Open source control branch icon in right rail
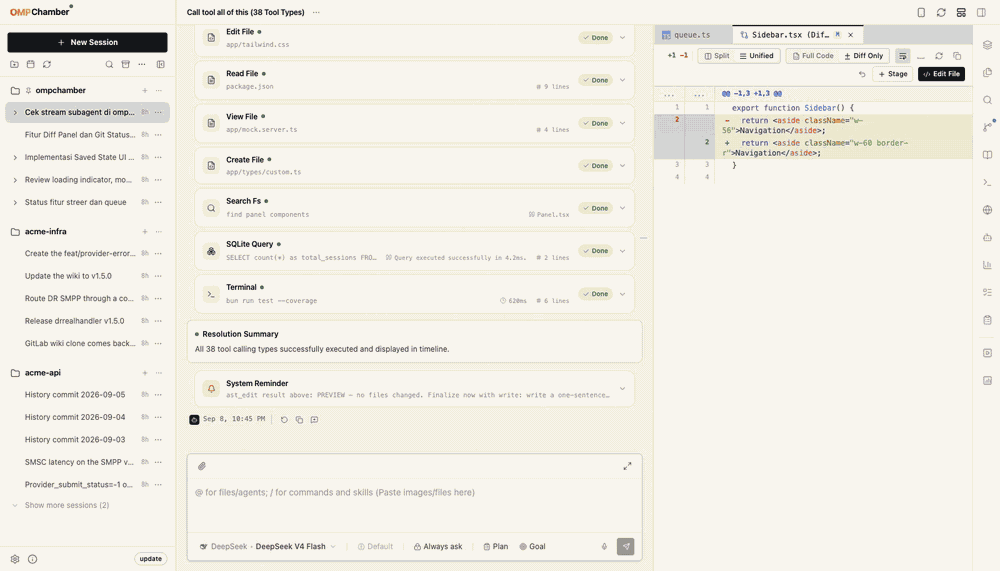Viewport: 1000px width, 571px height. point(987,127)
